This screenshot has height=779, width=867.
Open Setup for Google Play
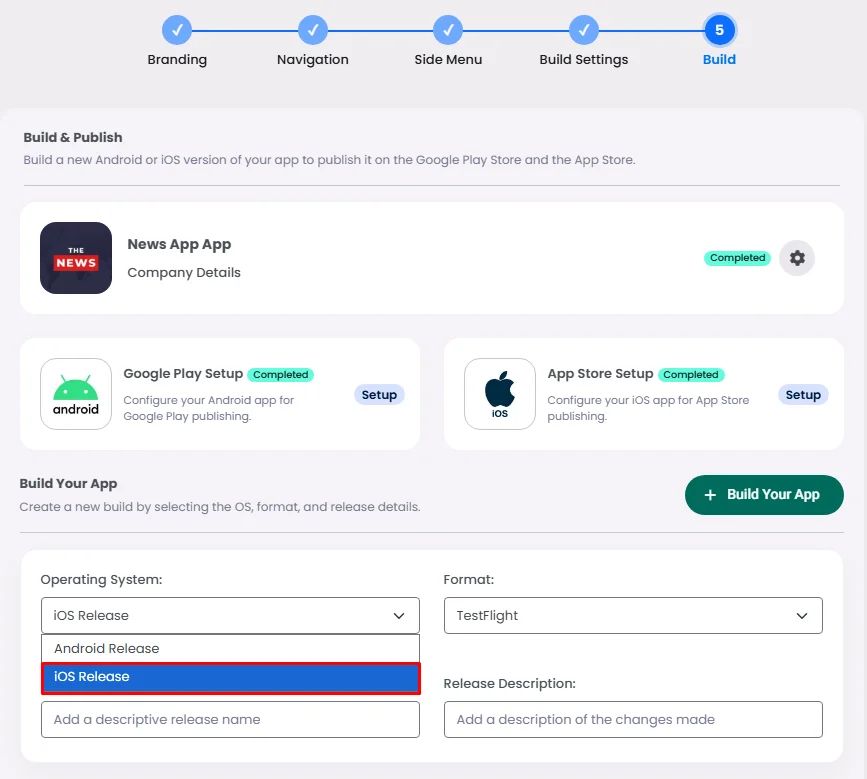pos(379,395)
